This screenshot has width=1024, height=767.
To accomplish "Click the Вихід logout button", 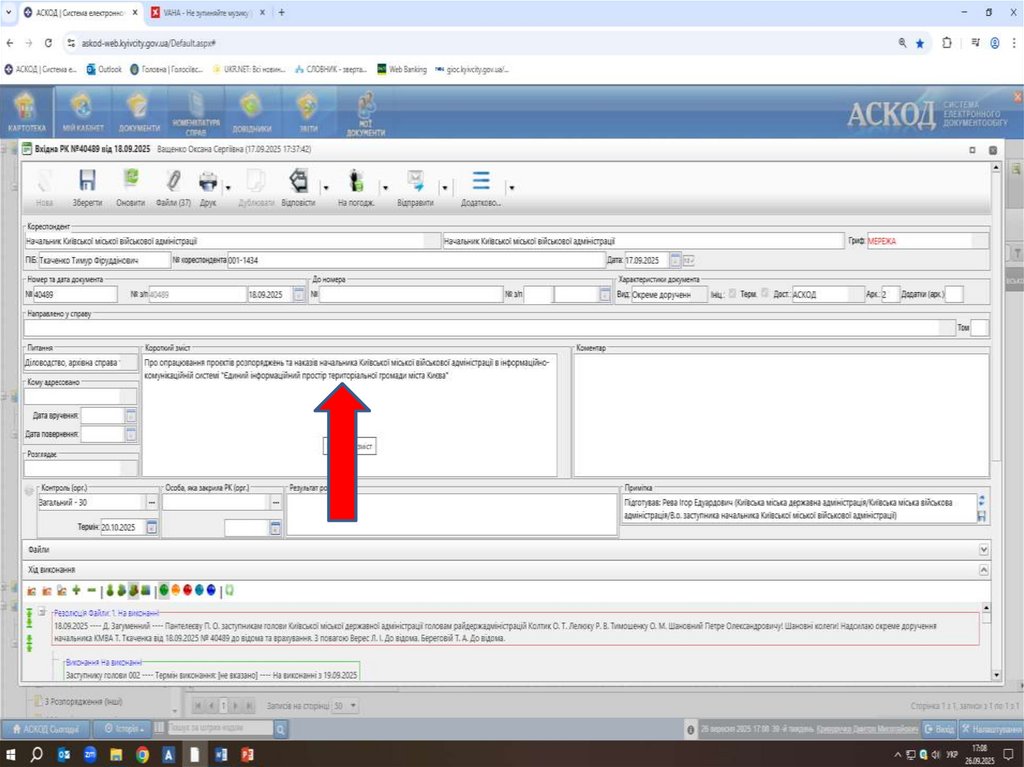I will coord(939,728).
